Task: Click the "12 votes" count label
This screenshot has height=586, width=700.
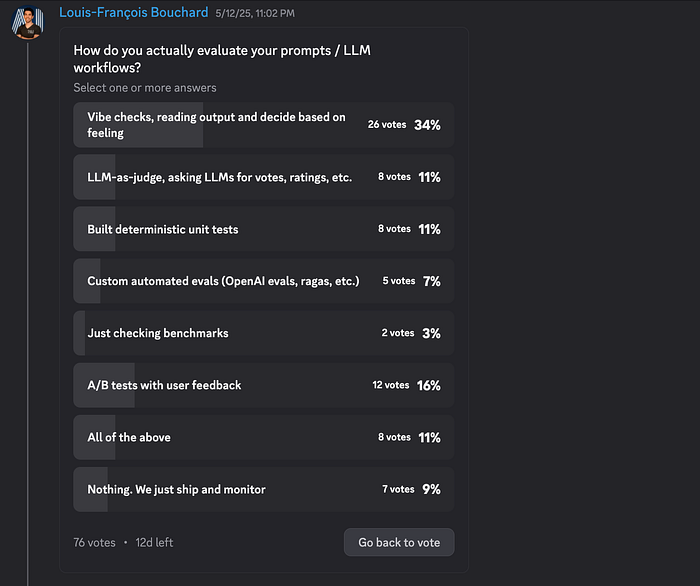Action: click(391, 385)
